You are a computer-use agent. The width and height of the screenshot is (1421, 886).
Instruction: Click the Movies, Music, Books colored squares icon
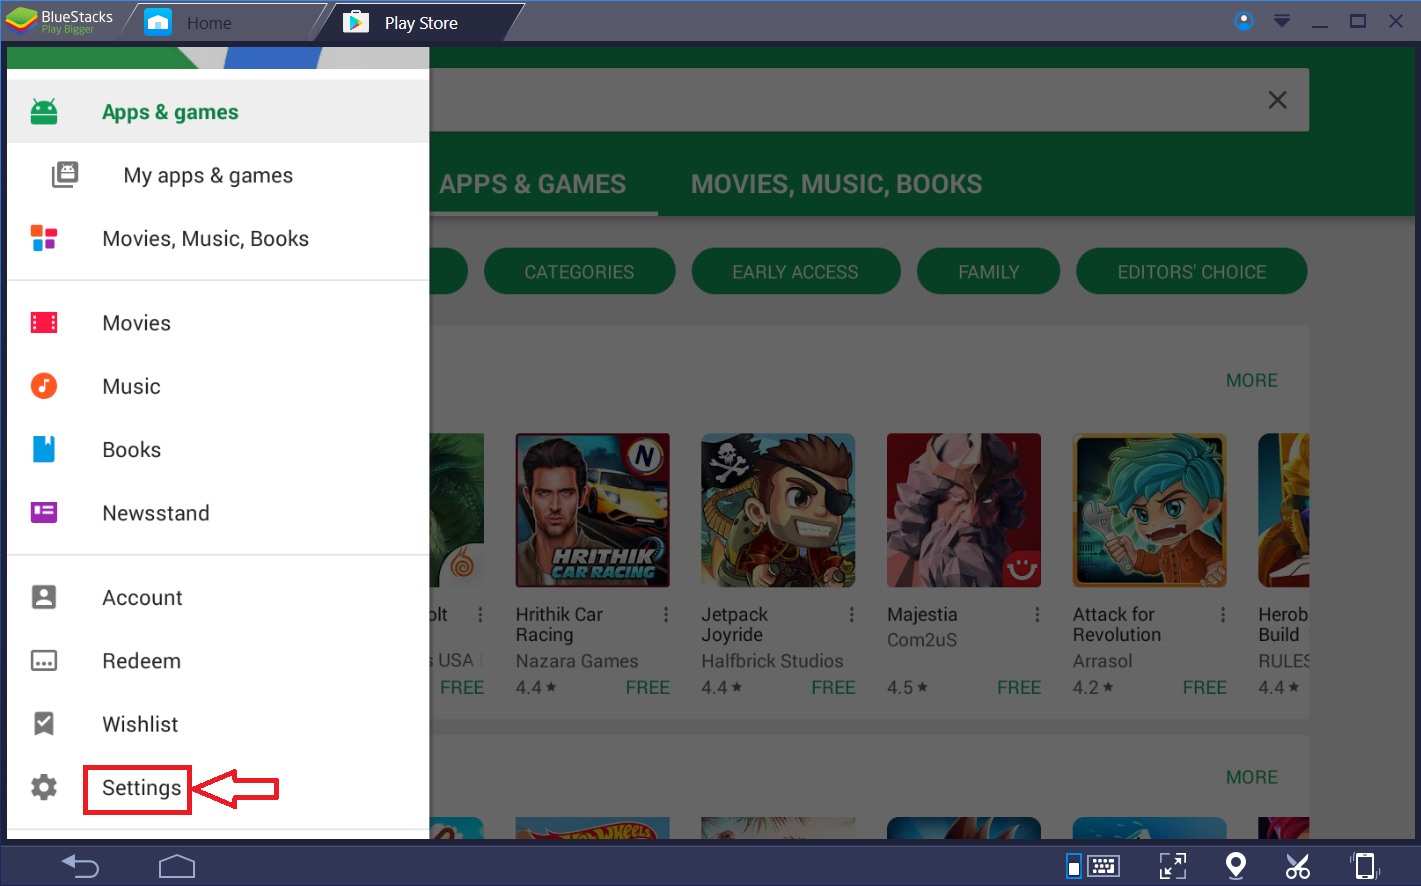pyautogui.click(x=44, y=238)
